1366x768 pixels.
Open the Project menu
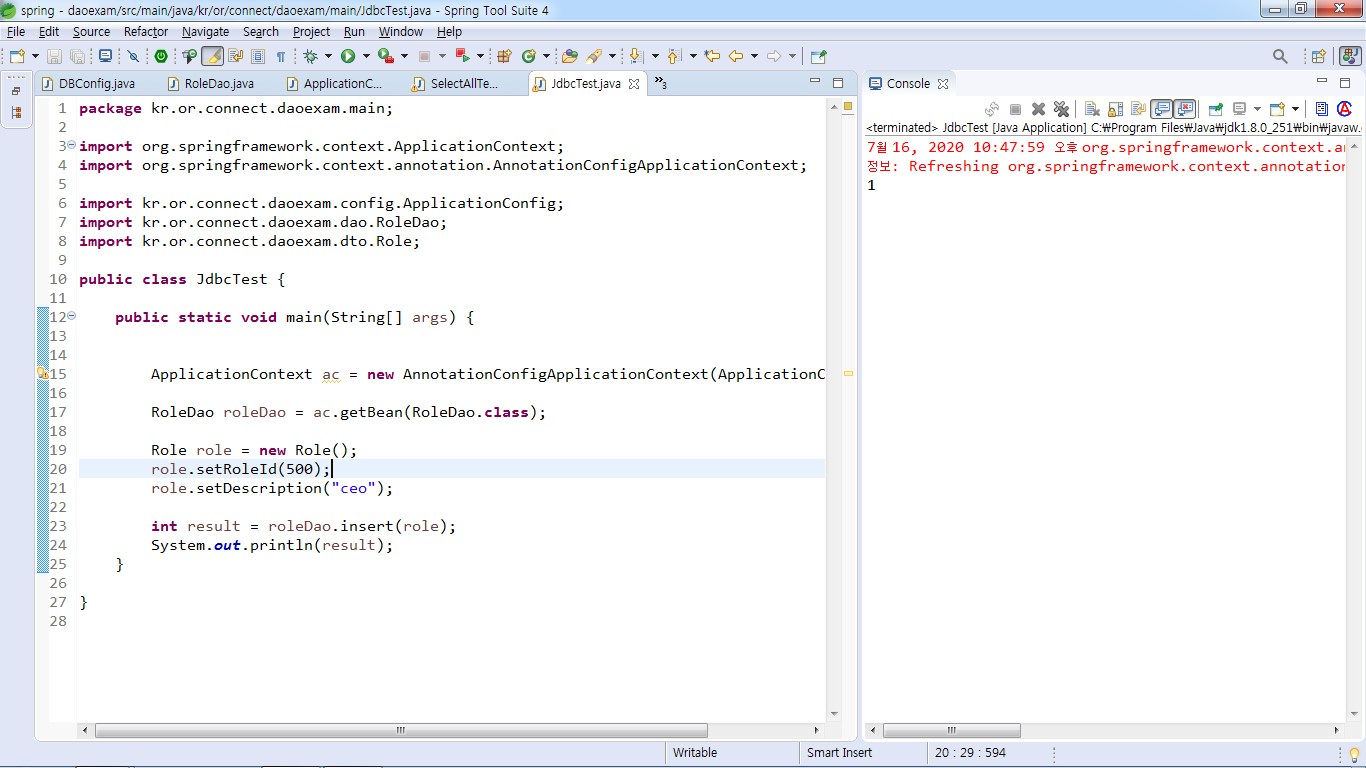pos(311,32)
